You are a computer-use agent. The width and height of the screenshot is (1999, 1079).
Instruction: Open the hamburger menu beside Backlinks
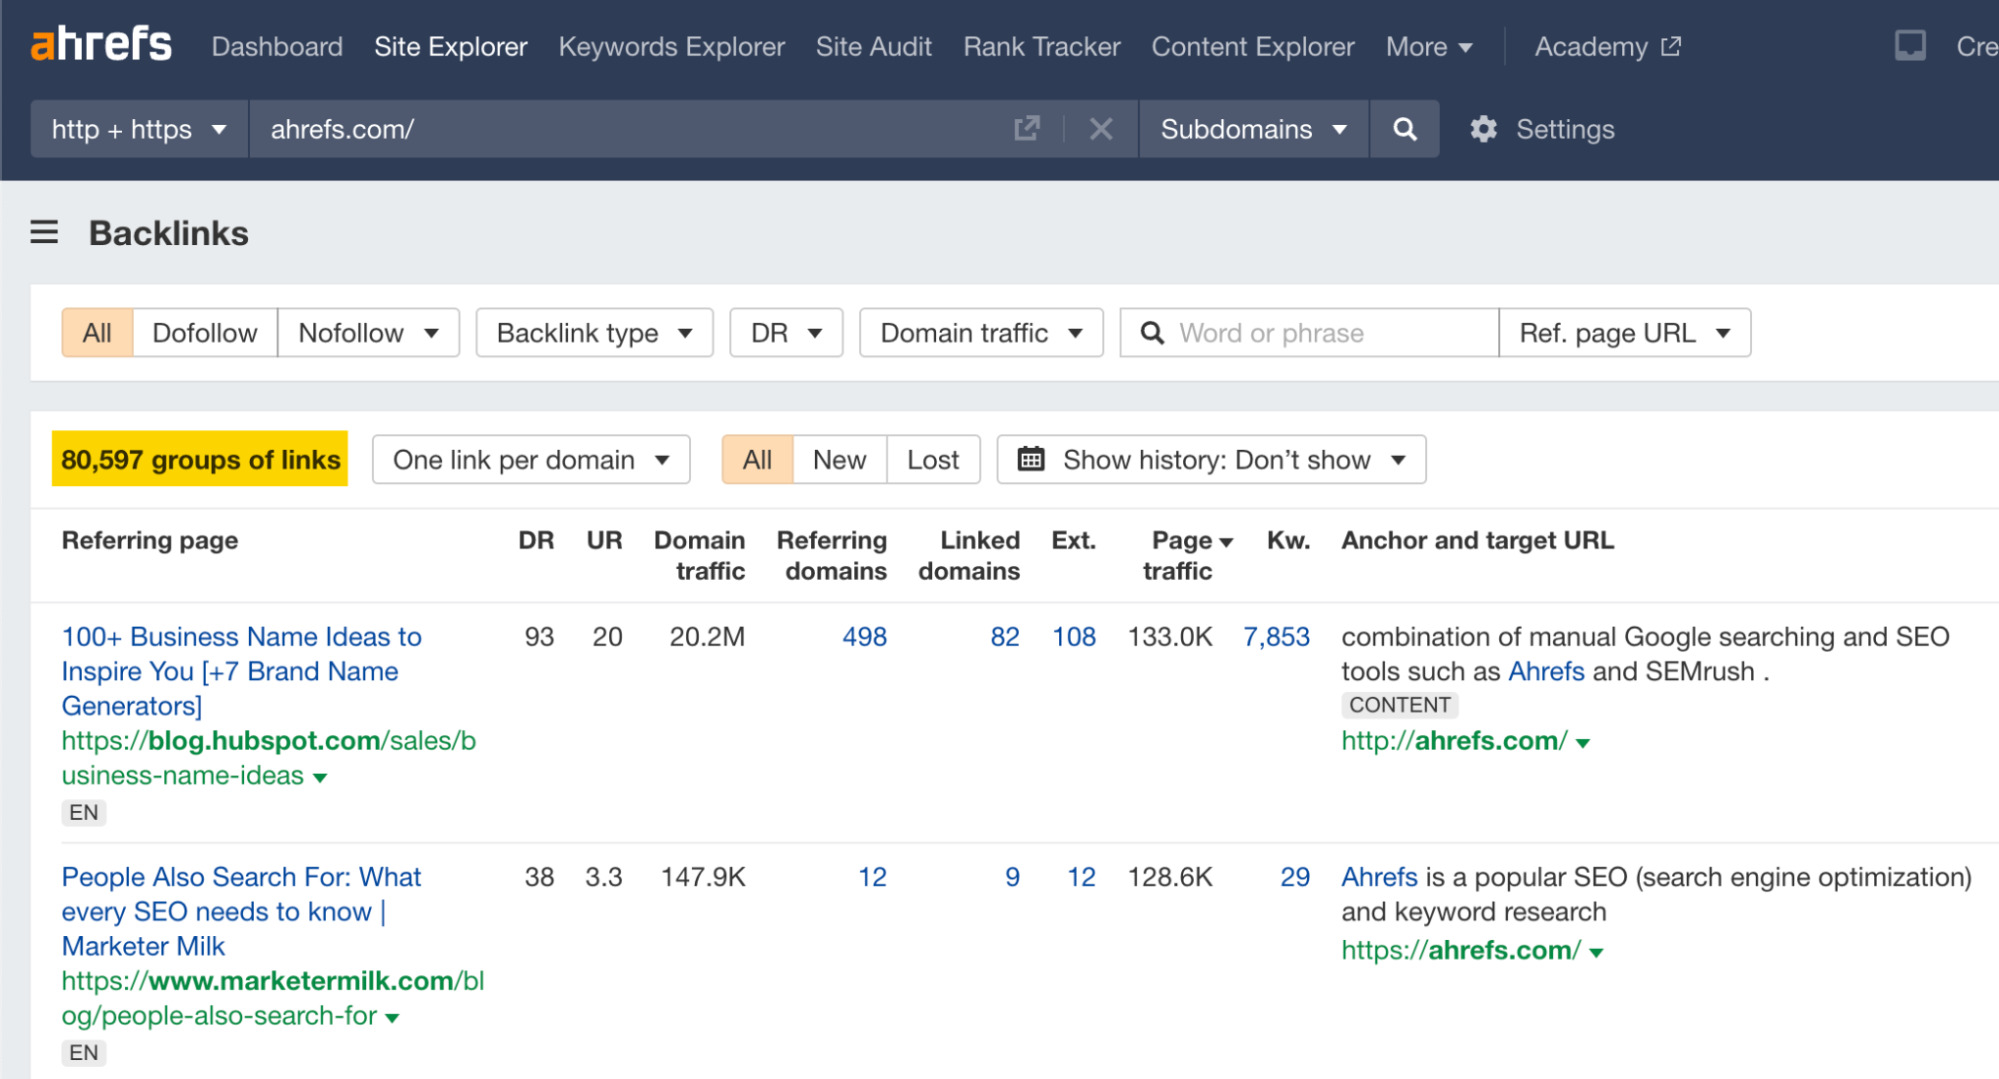(42, 233)
